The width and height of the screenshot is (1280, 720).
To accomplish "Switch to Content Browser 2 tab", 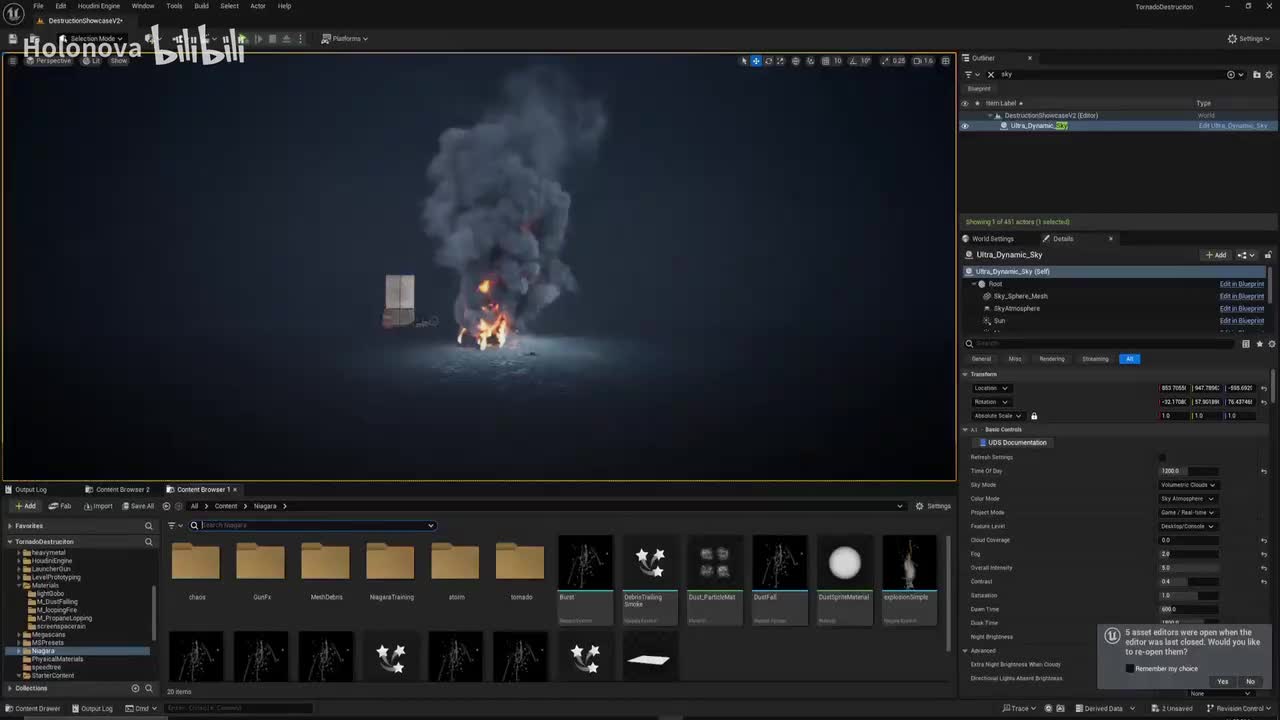I will 118,490.
